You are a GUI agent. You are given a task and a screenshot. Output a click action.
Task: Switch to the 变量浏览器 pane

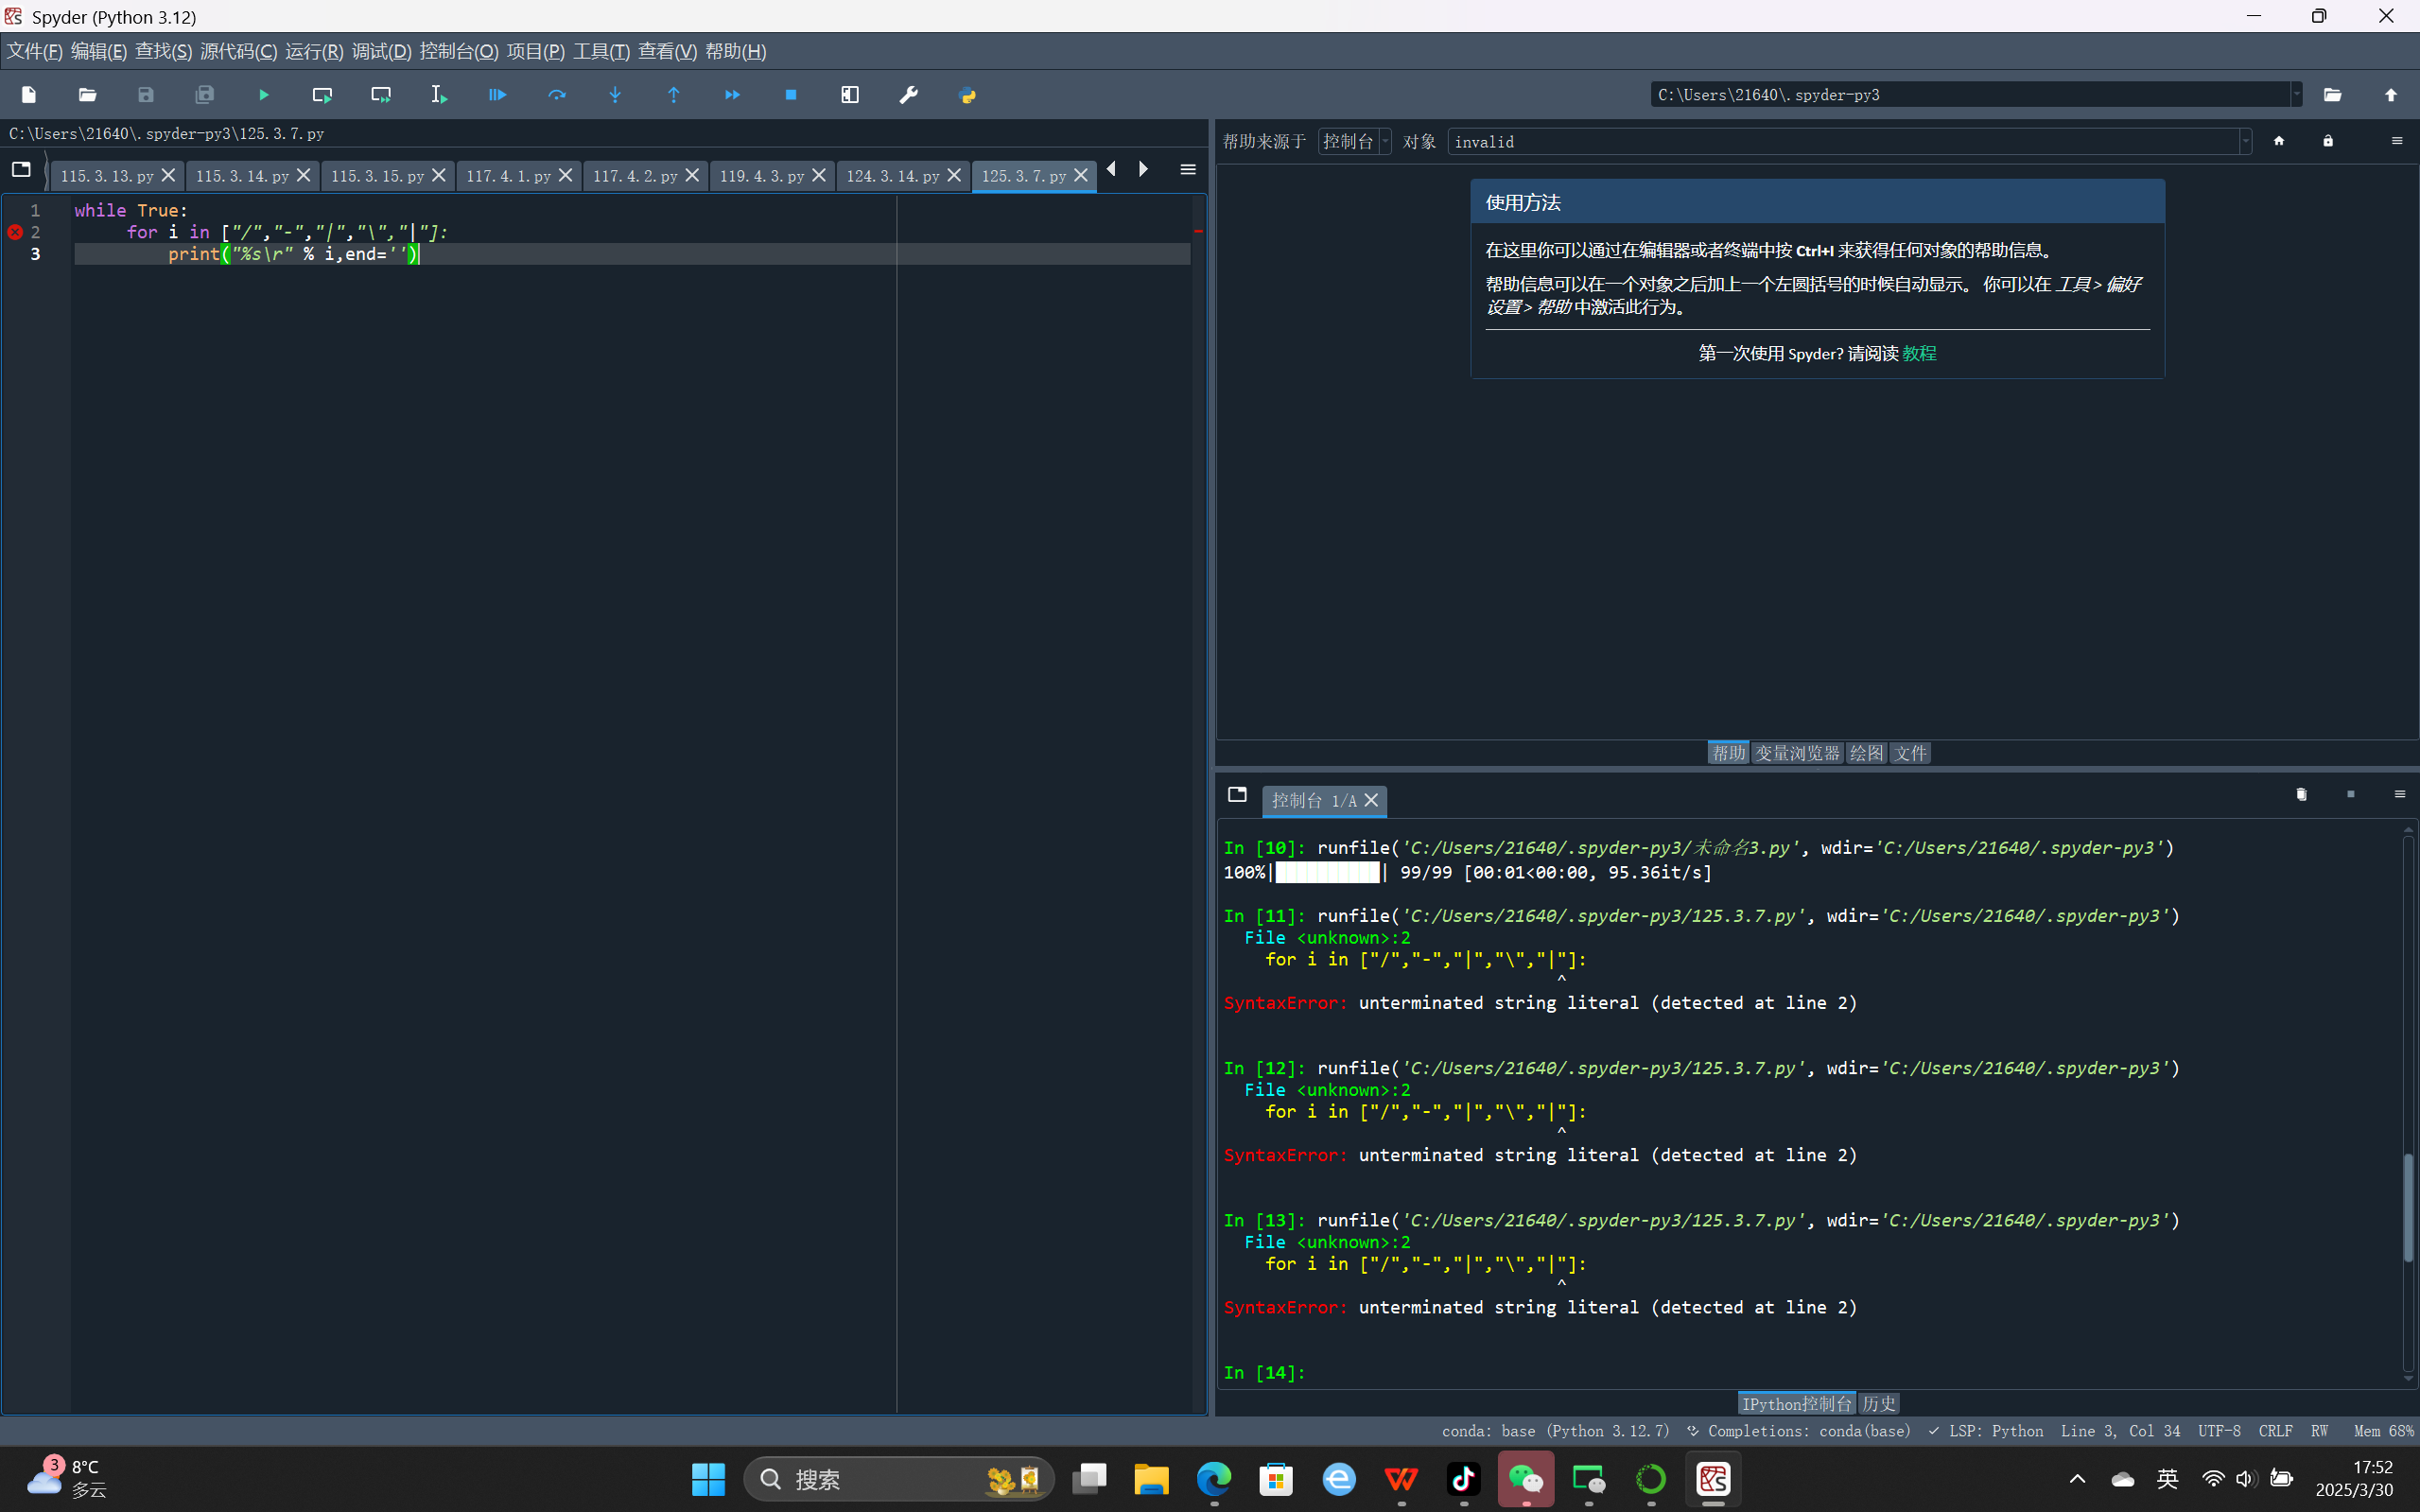tap(1797, 753)
